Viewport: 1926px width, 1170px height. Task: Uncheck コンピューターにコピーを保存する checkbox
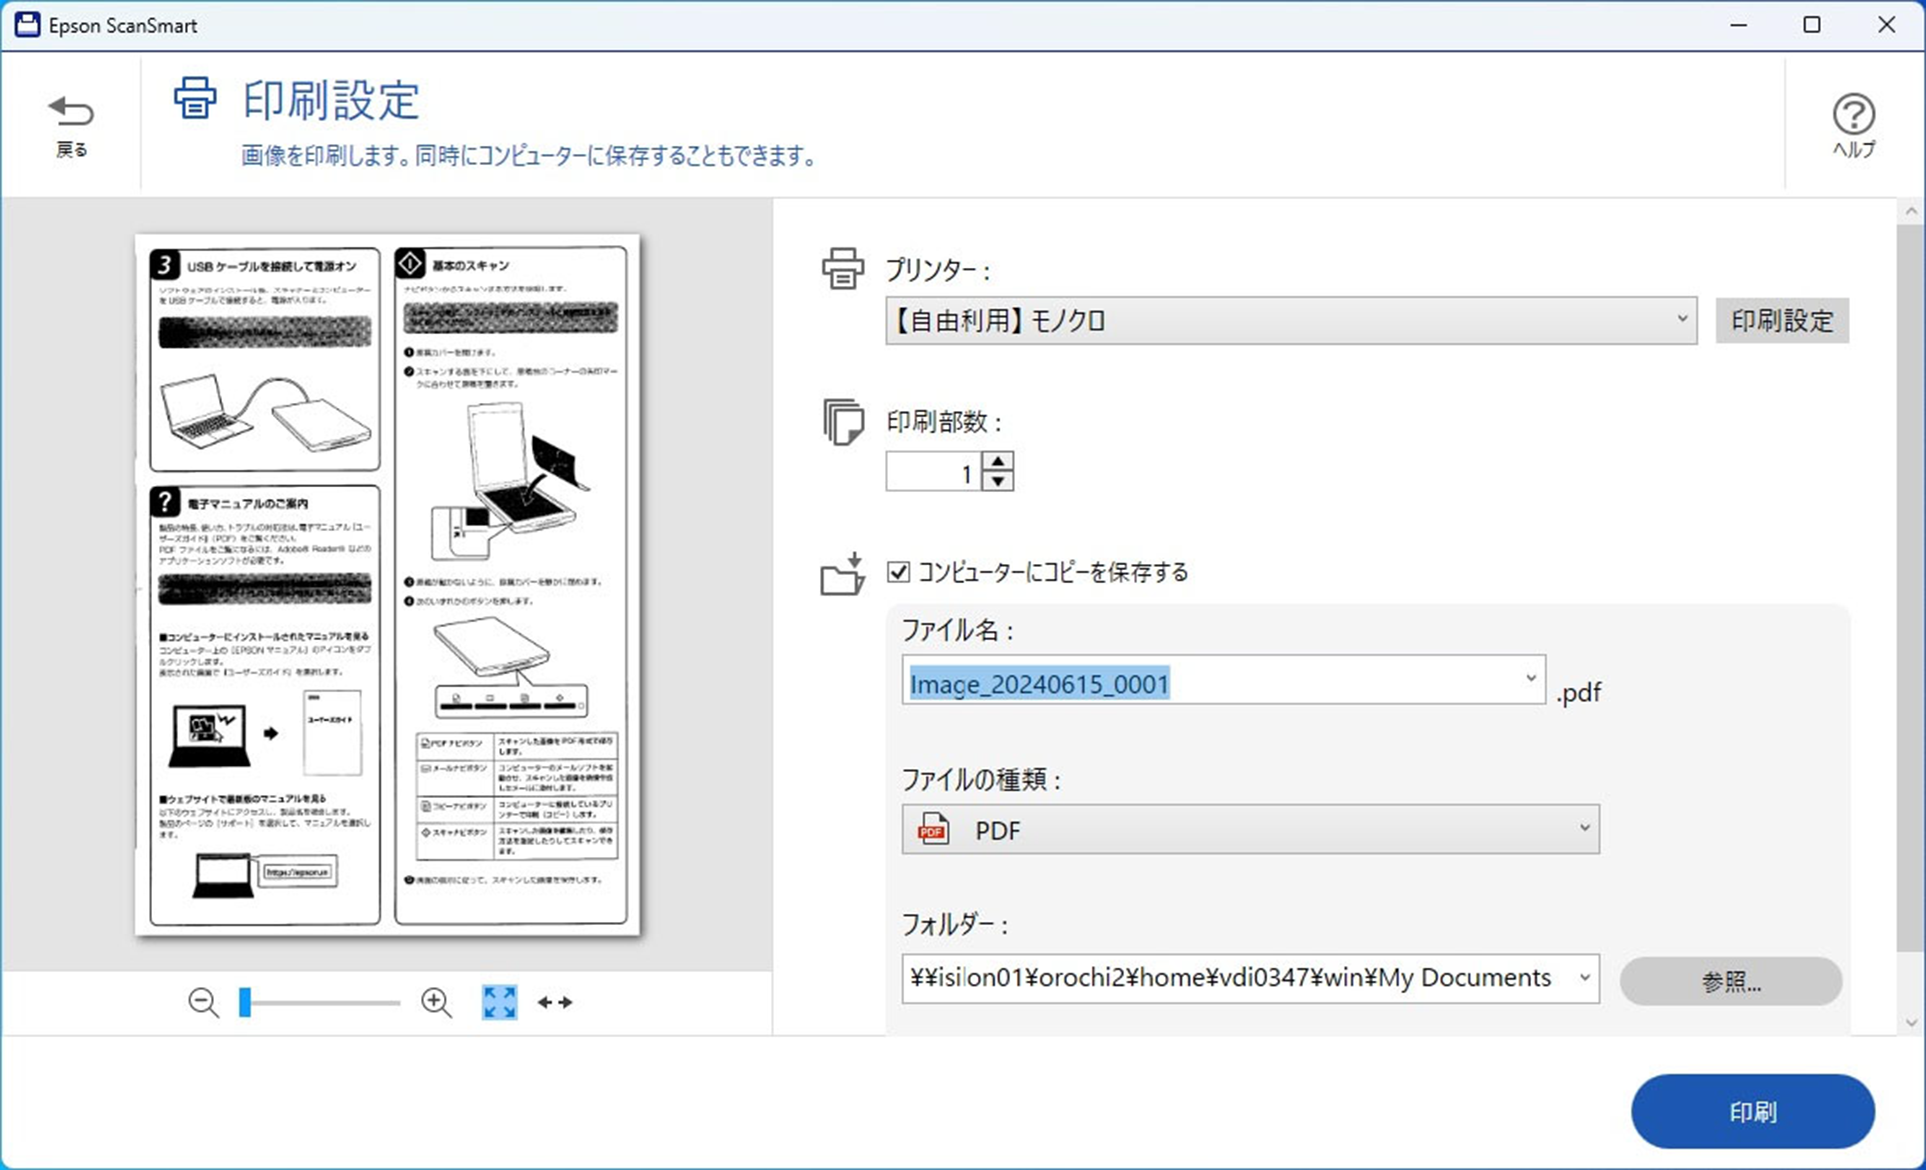coord(898,572)
